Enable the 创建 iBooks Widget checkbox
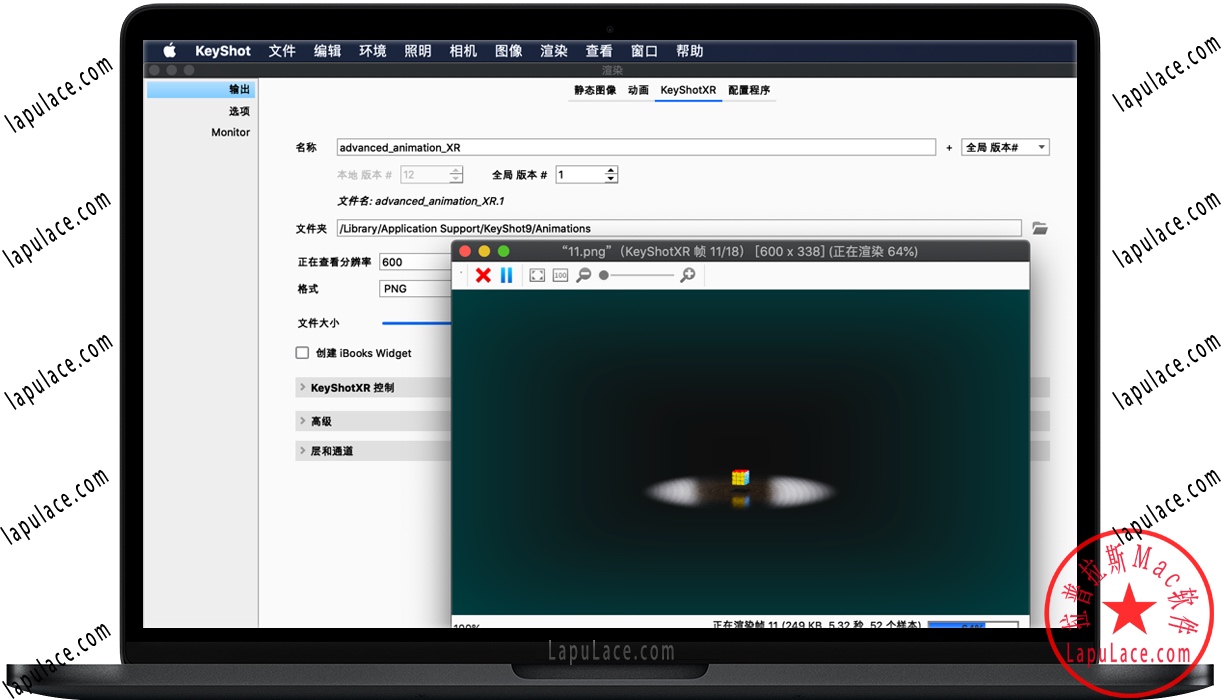The height and width of the screenshot is (700, 1221). (x=302, y=353)
